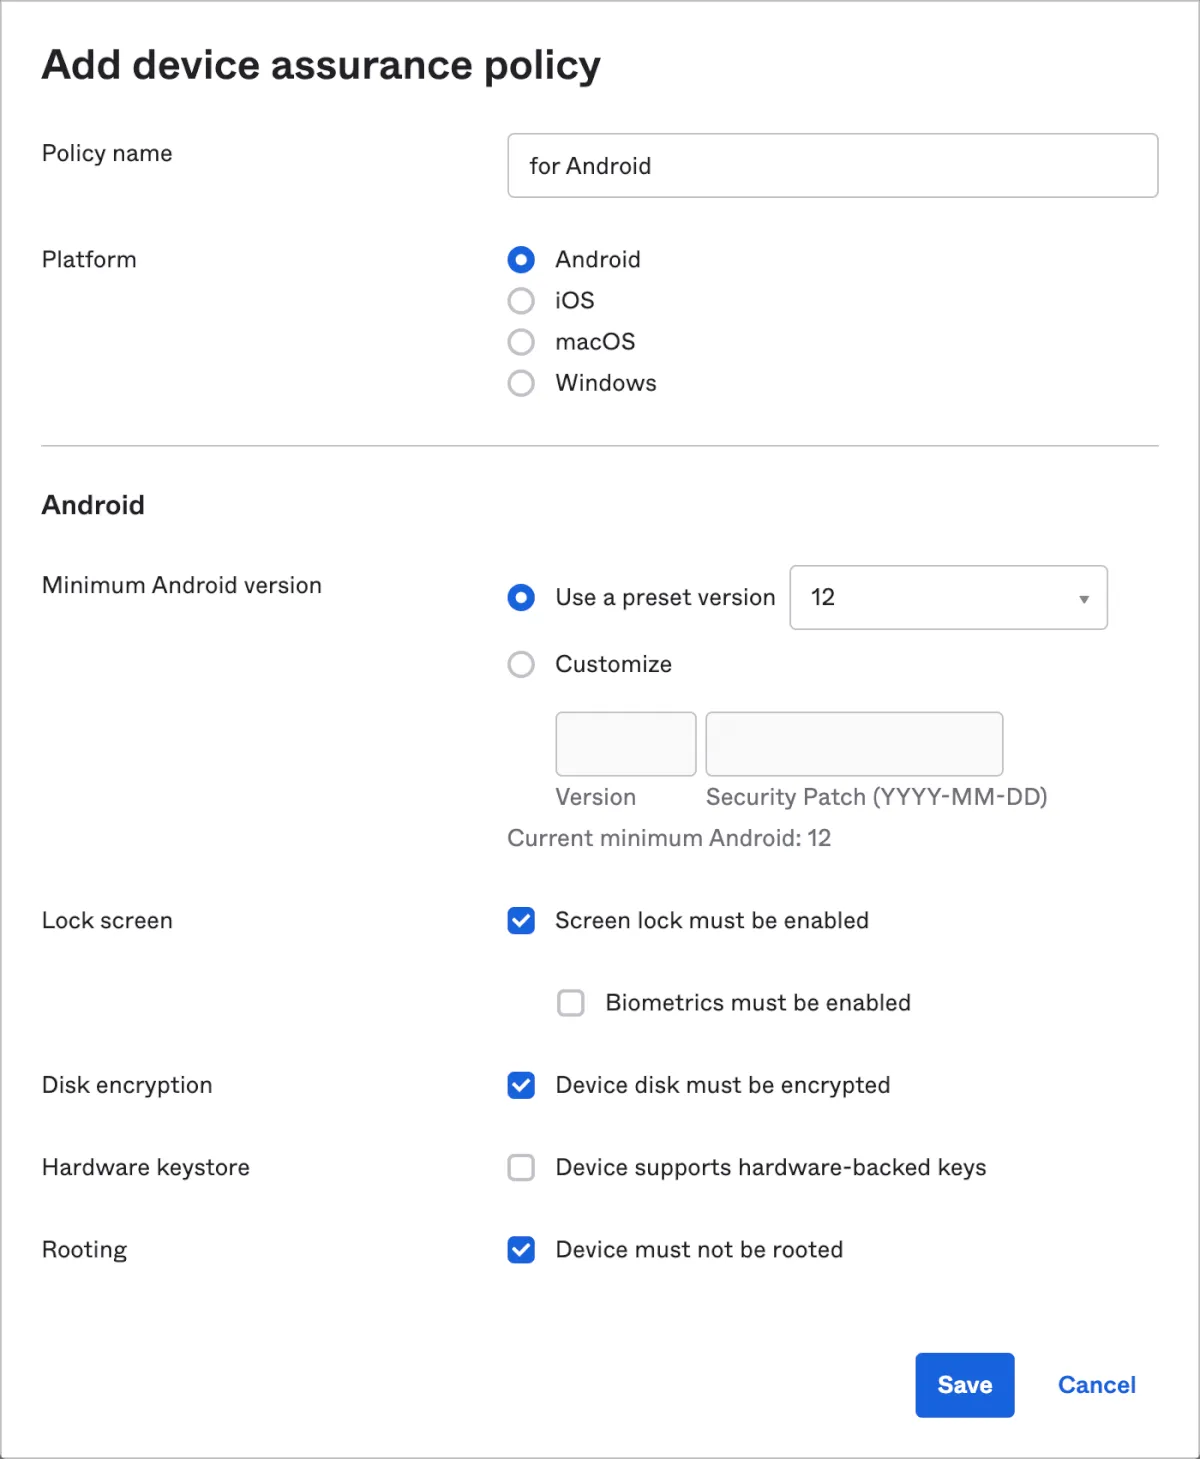Click the dropdown arrow next to 12
Image resolution: width=1200 pixels, height=1459 pixels.
(x=1083, y=599)
